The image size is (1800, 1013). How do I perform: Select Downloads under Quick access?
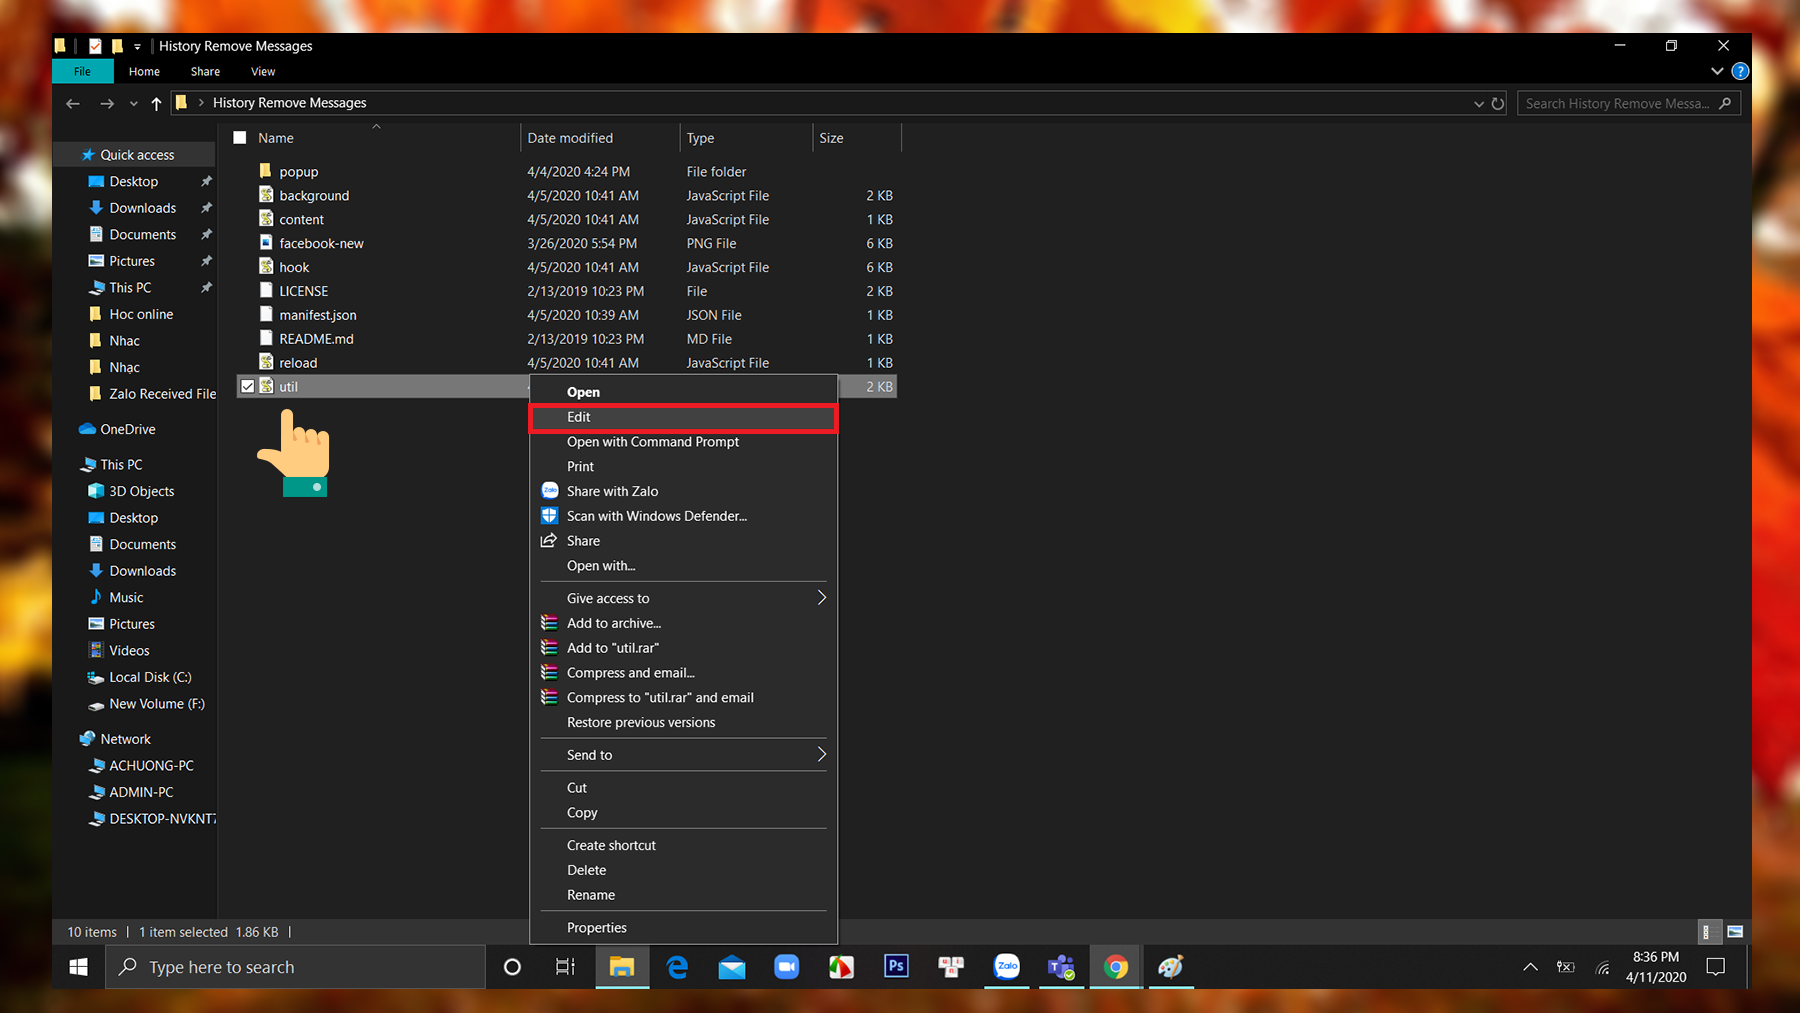142,208
